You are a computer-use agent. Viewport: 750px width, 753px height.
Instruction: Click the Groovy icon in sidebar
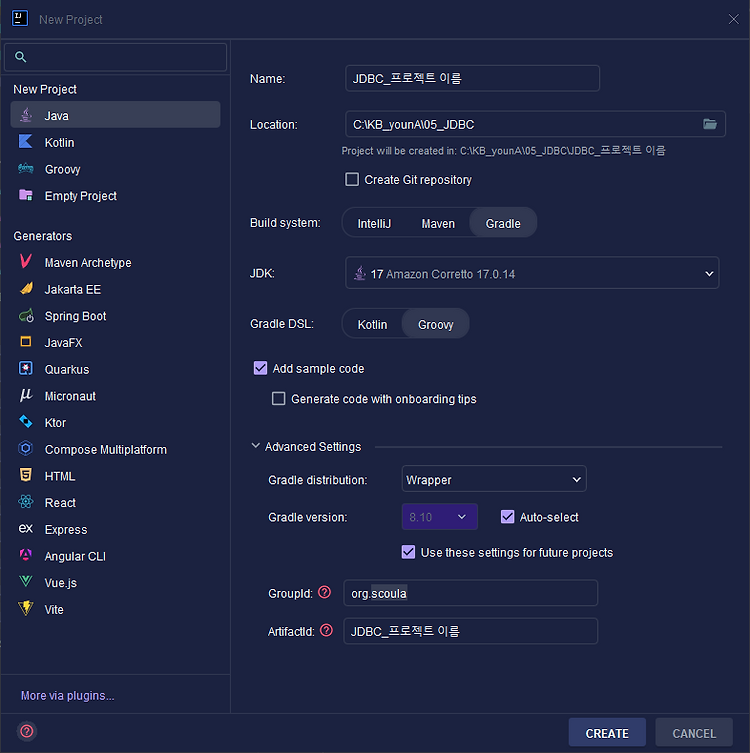[x=25, y=169]
